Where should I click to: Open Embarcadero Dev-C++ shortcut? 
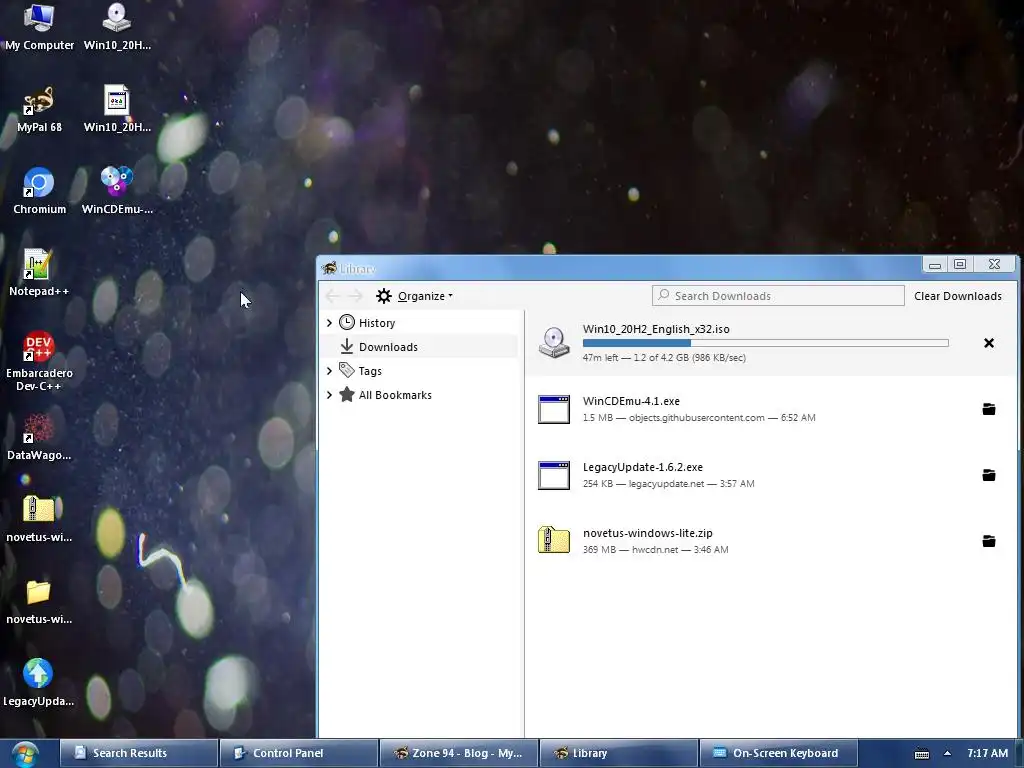click(39, 361)
